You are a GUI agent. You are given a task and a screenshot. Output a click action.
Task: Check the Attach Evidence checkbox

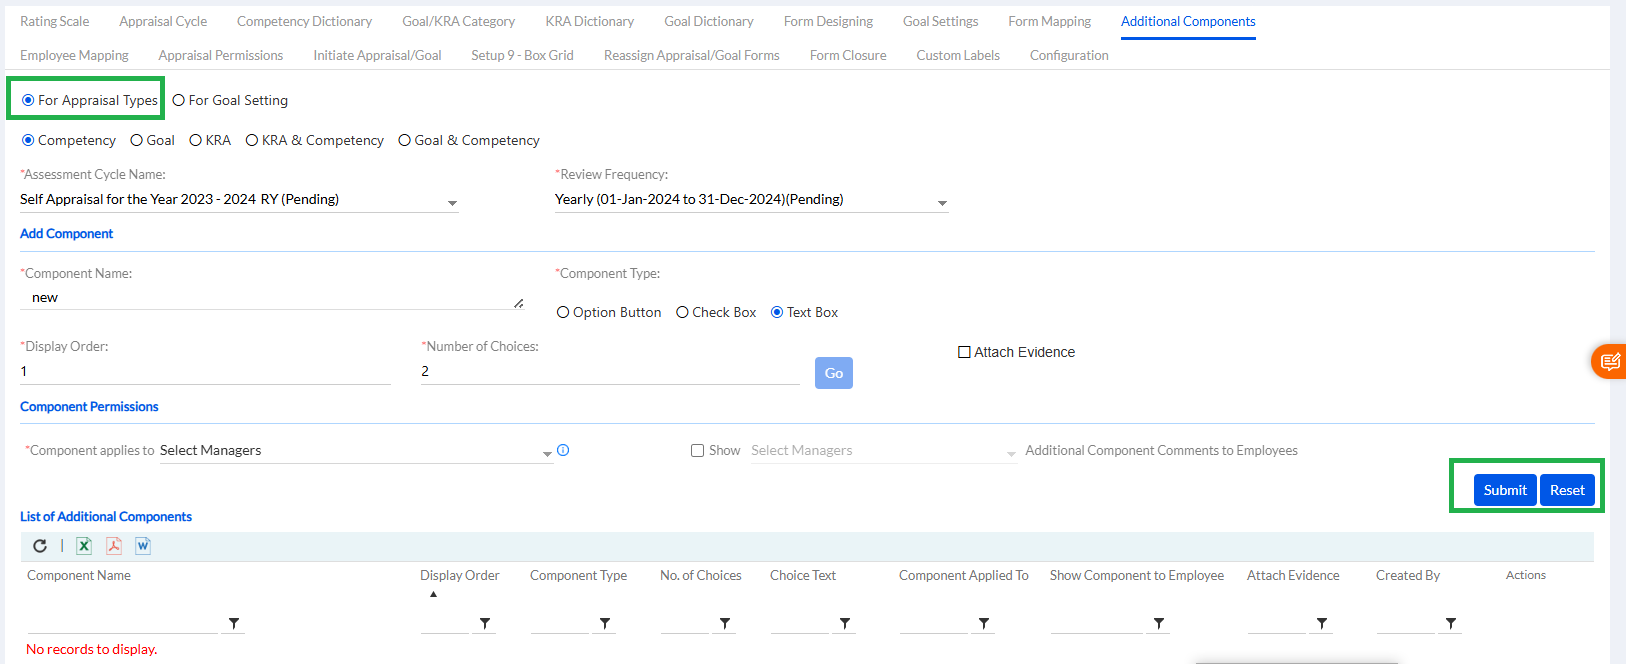[964, 352]
